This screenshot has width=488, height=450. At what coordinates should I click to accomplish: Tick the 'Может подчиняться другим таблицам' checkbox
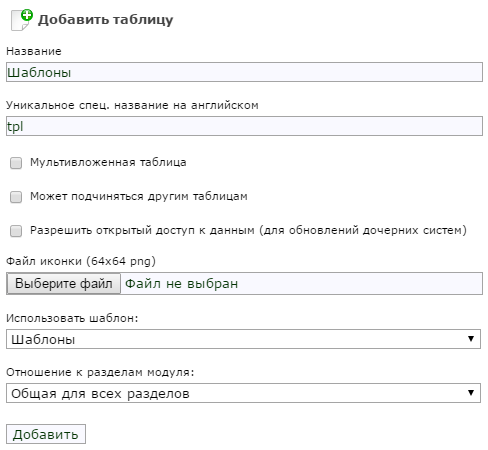[16, 197]
